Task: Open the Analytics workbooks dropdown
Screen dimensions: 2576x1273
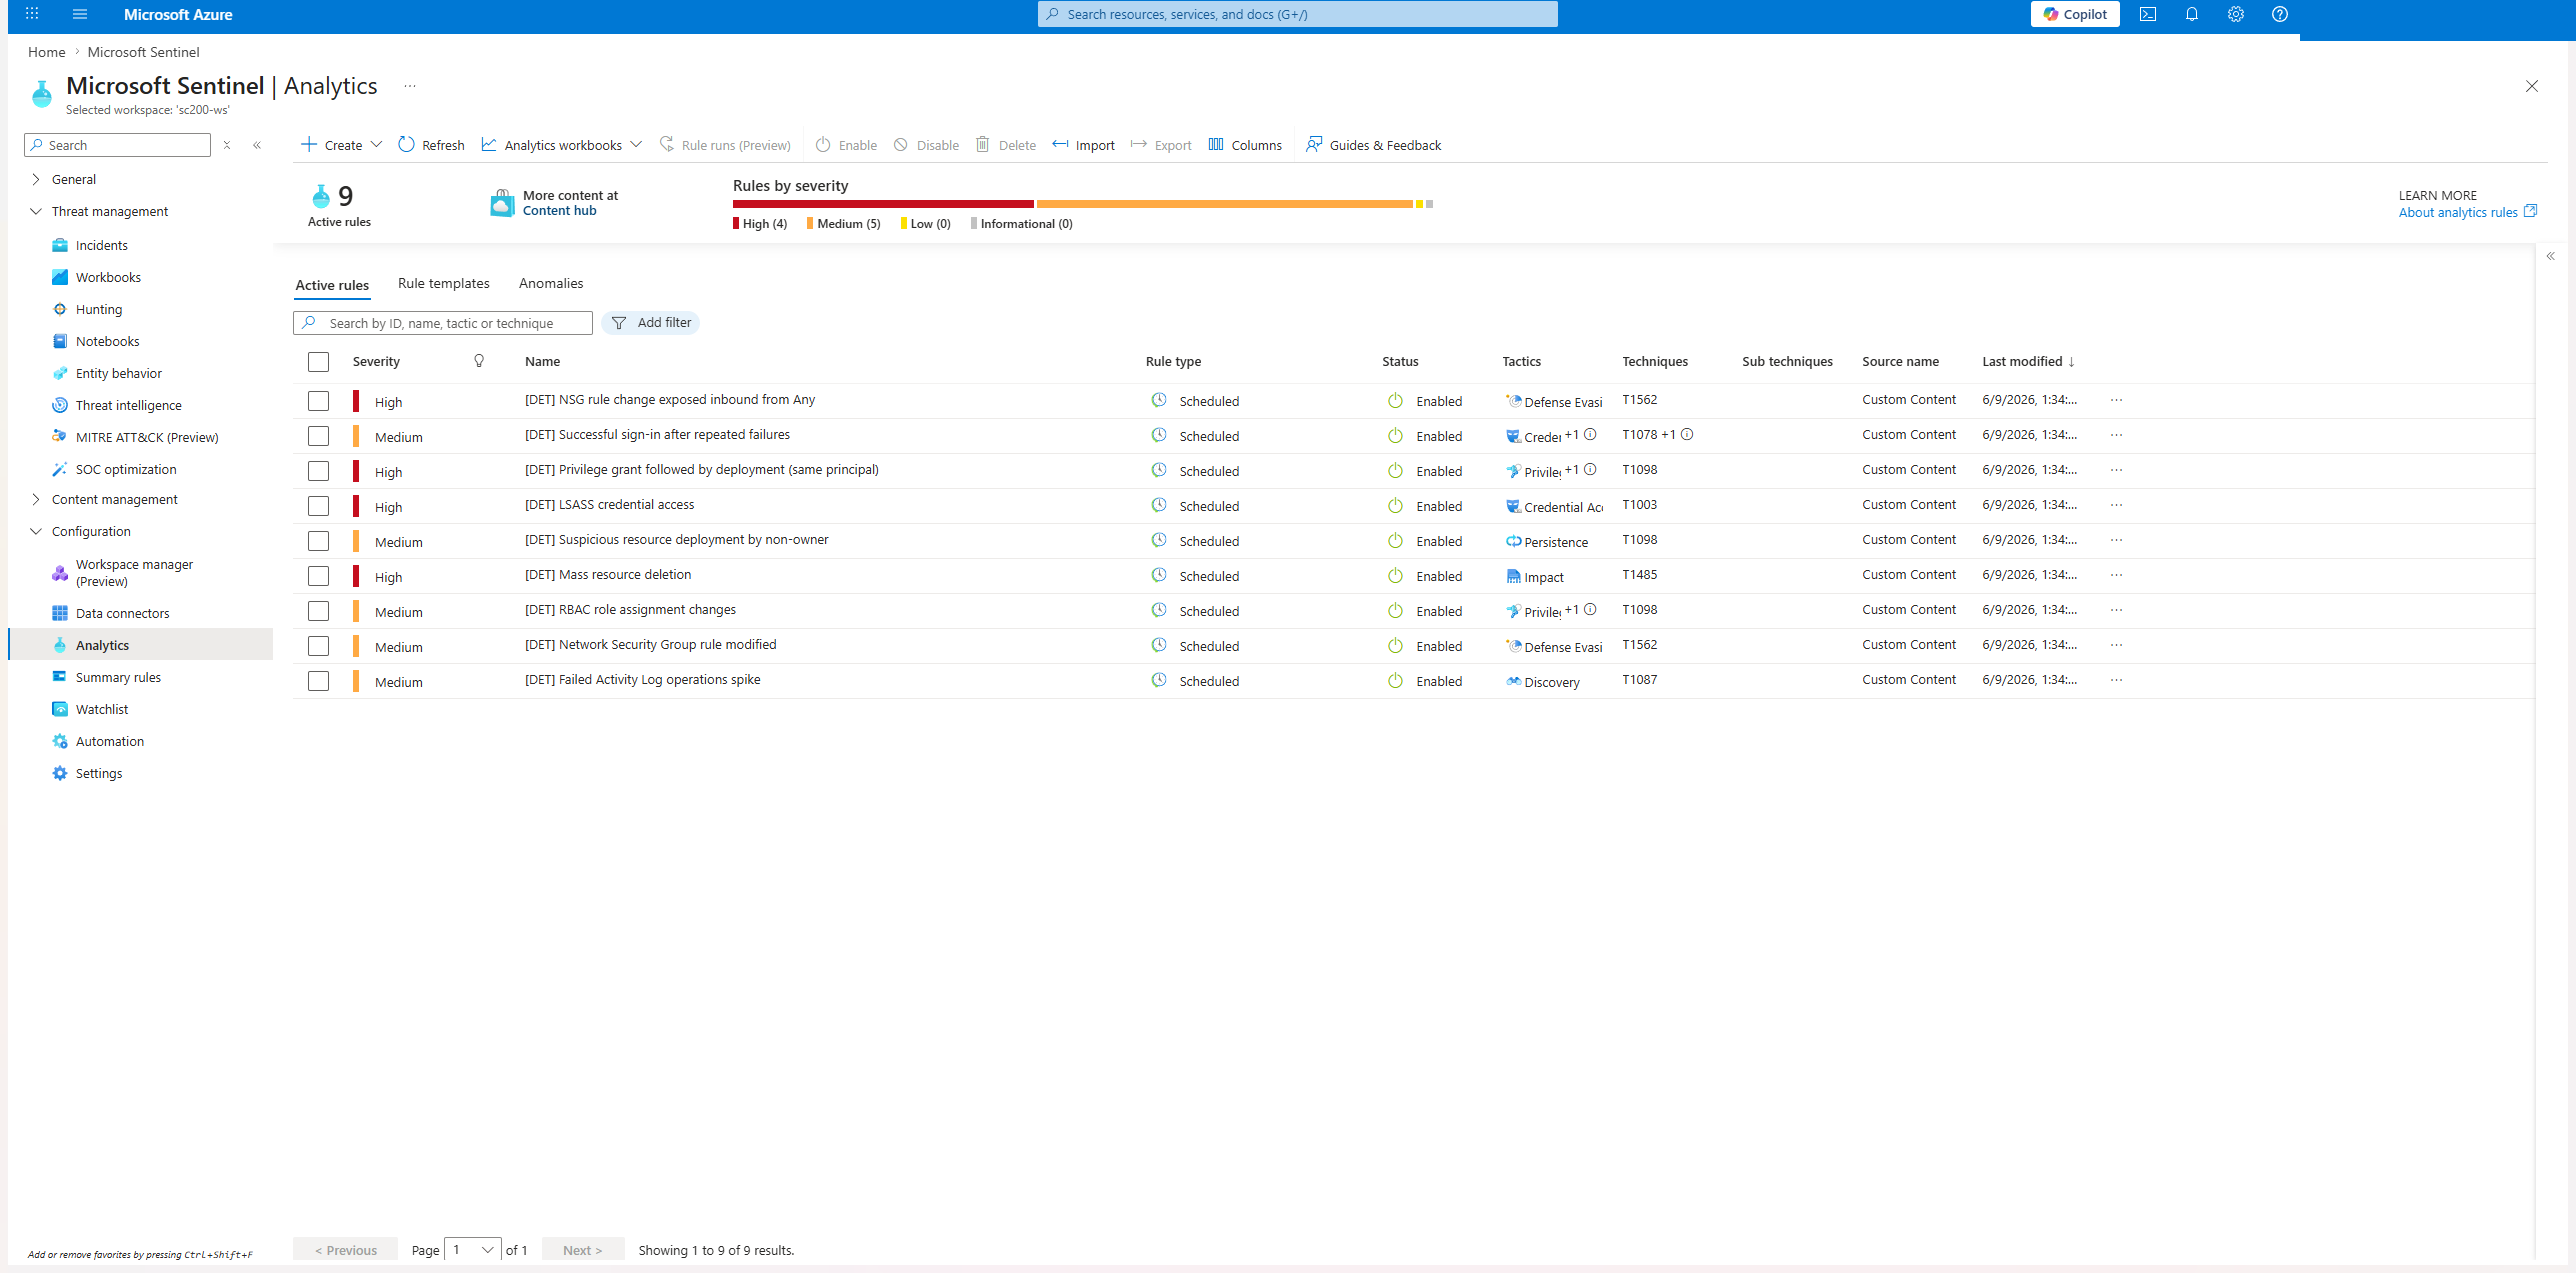Action: pyautogui.click(x=561, y=145)
